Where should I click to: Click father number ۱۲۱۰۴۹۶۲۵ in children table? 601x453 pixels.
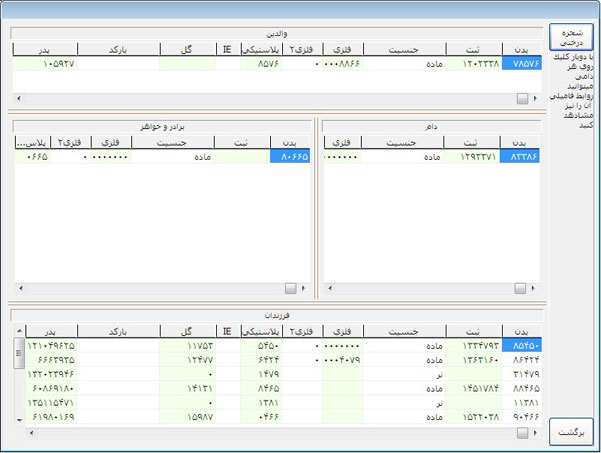(x=51, y=346)
